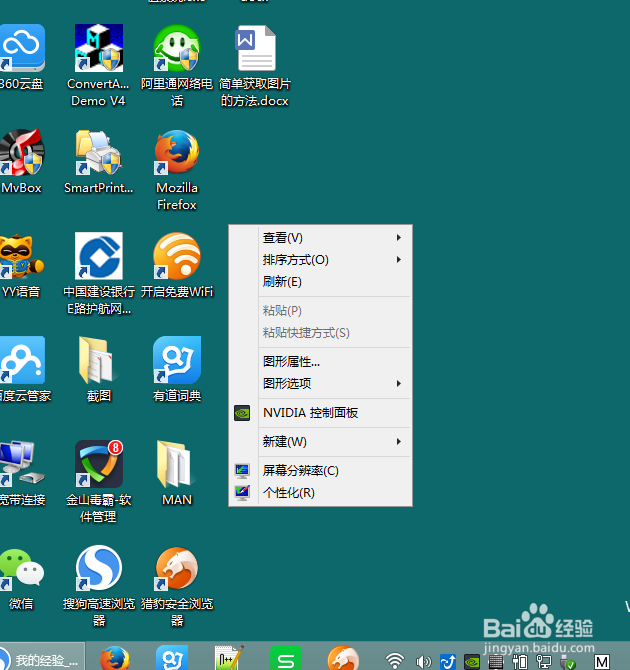Click Firefox icon in the taskbar

(115, 659)
